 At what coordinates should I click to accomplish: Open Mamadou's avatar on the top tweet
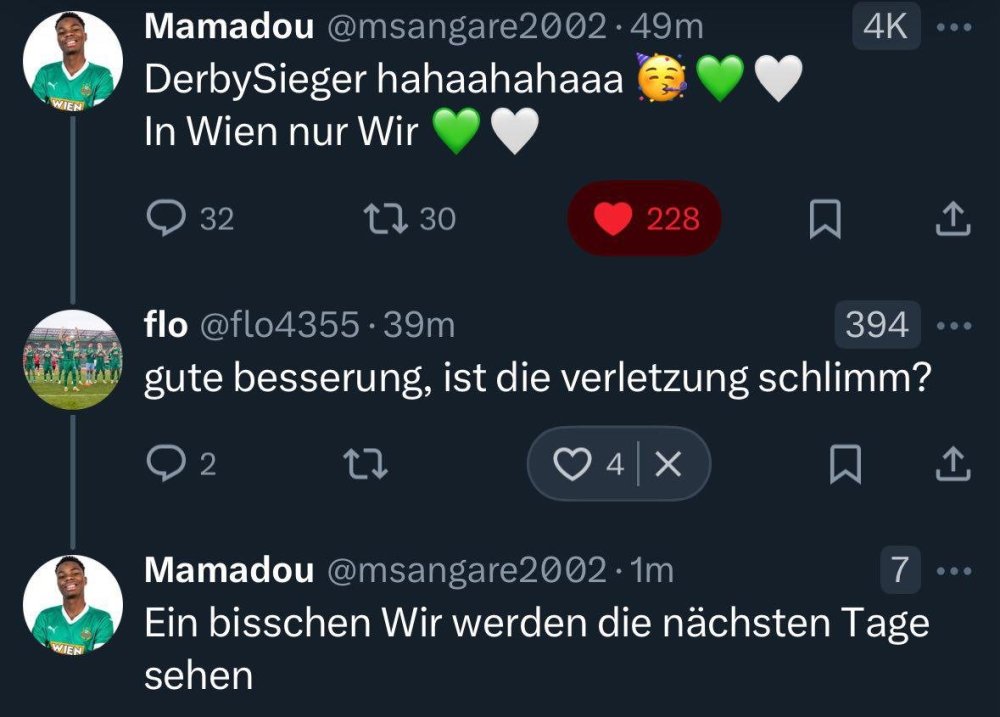point(72,62)
